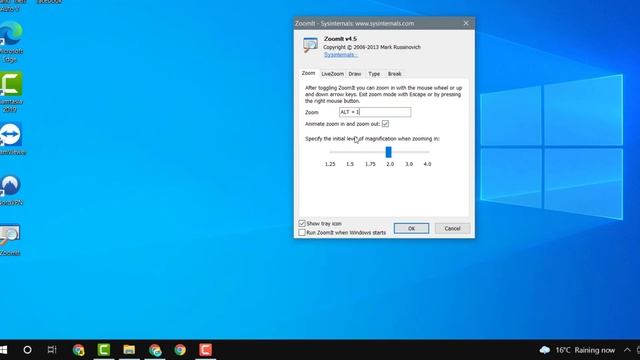
Task: Switch to the LiveZoom tab
Action: [333, 74]
